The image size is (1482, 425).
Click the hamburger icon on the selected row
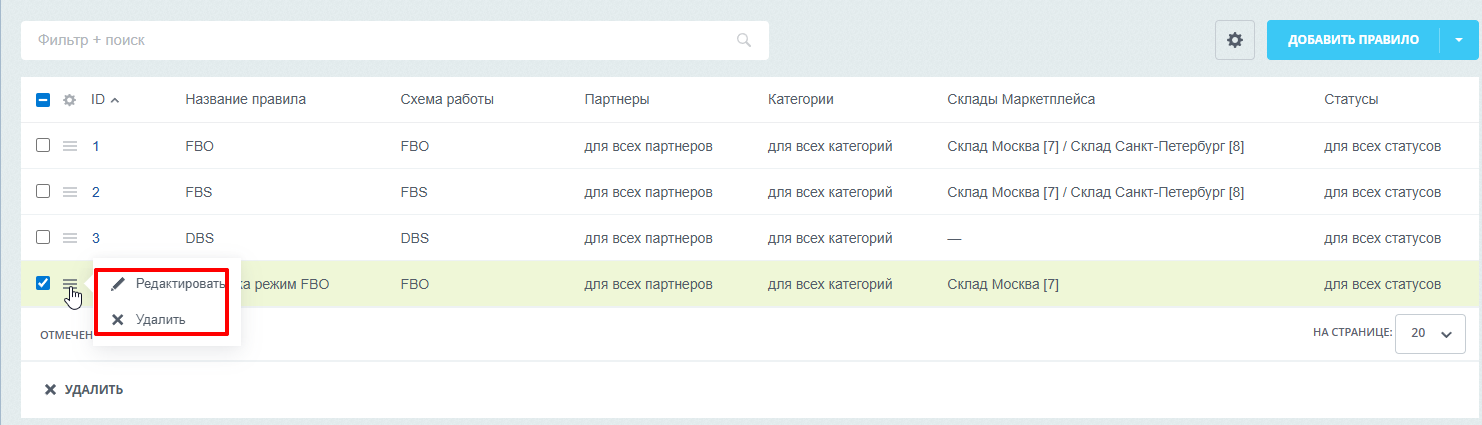[70, 285]
